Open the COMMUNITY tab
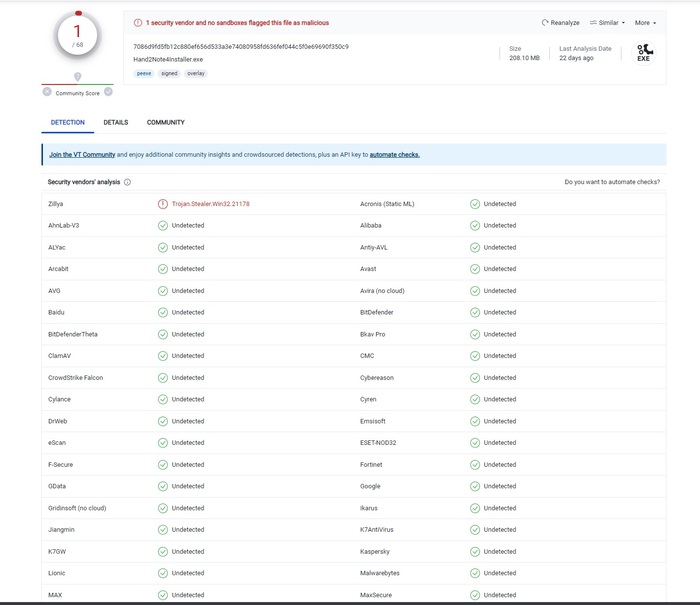Screen dimensions: 700x605 point(165,123)
